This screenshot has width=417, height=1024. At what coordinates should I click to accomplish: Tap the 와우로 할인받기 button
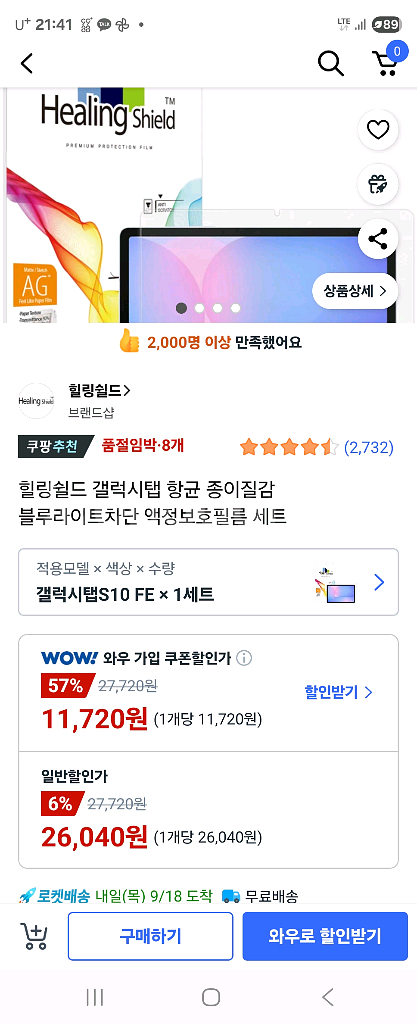pos(324,936)
